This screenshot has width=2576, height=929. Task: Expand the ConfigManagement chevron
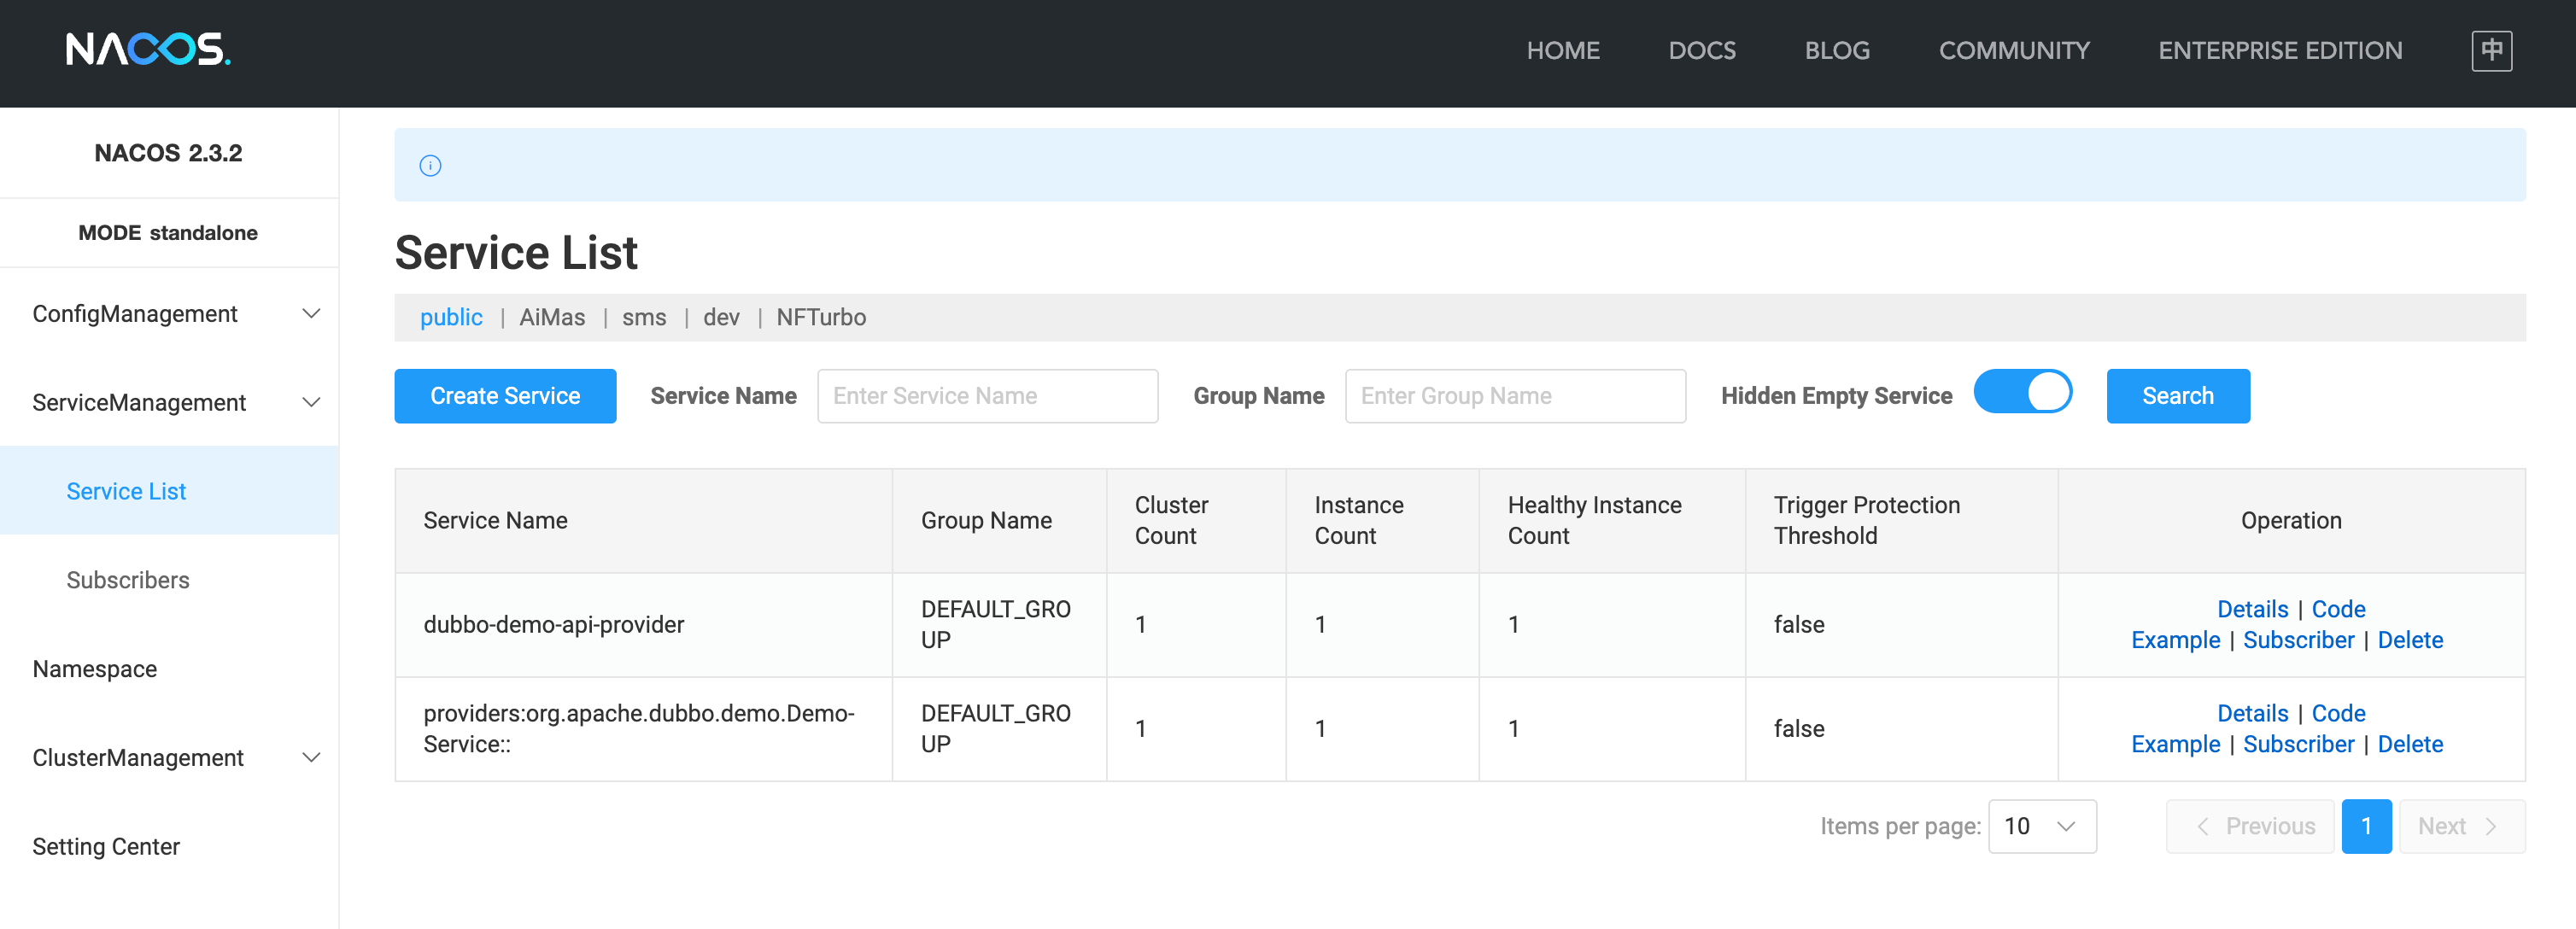tap(311, 314)
